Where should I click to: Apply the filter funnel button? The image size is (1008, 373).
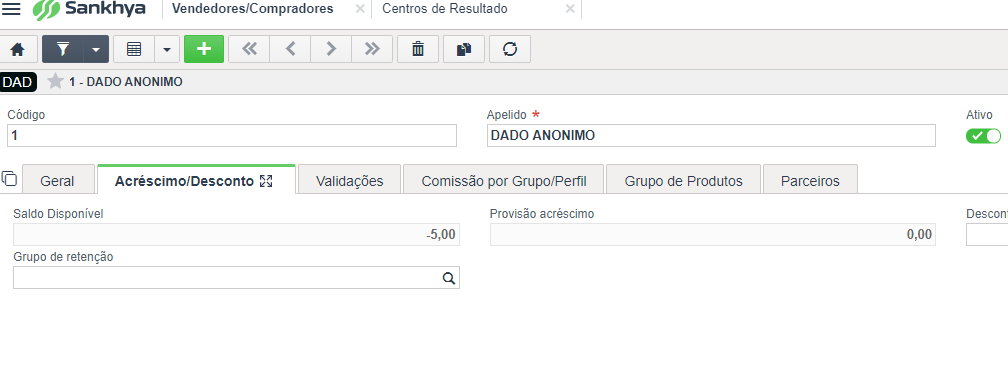coord(63,50)
